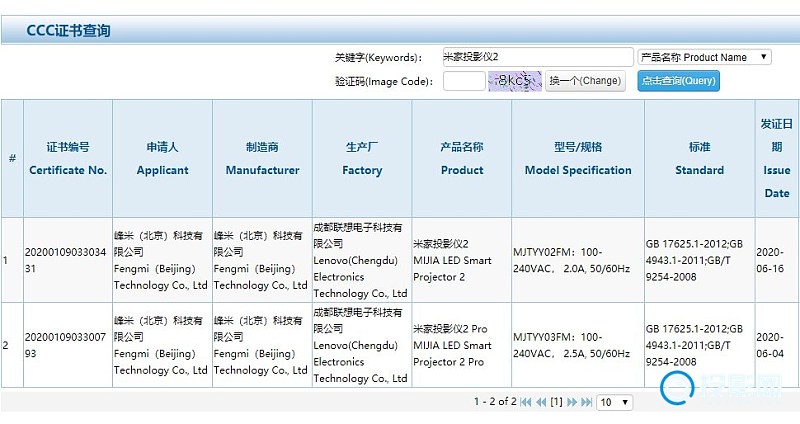The width and height of the screenshot is (800, 424).
Task: Click the Factory column header
Action: (362, 159)
